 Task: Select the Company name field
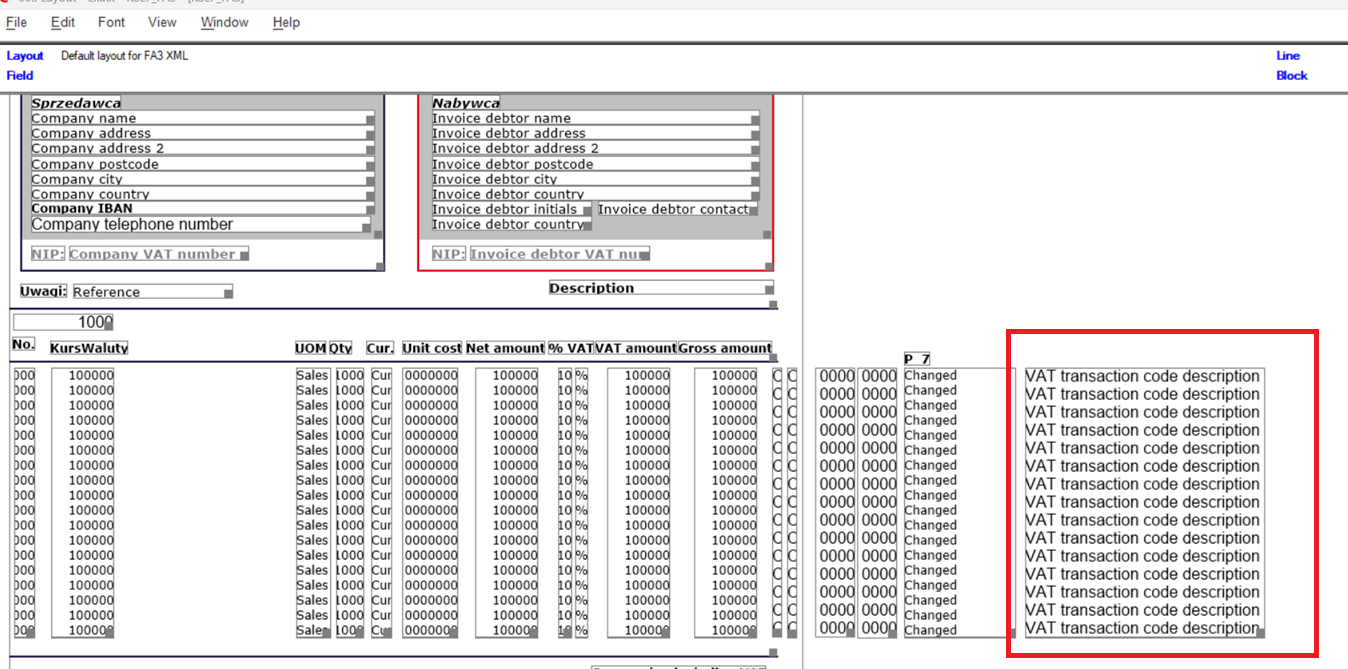pos(200,118)
